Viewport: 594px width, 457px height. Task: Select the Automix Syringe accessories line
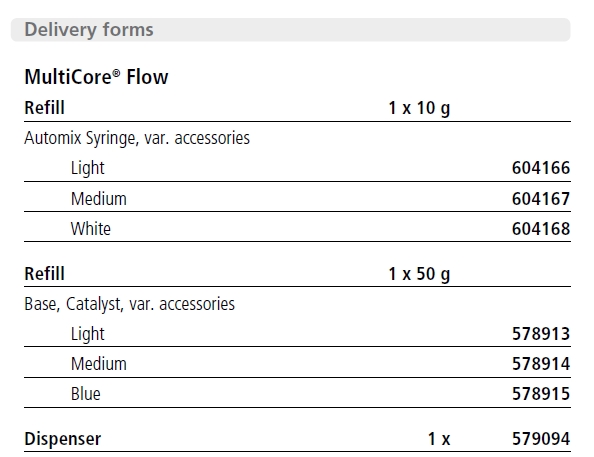(137, 138)
